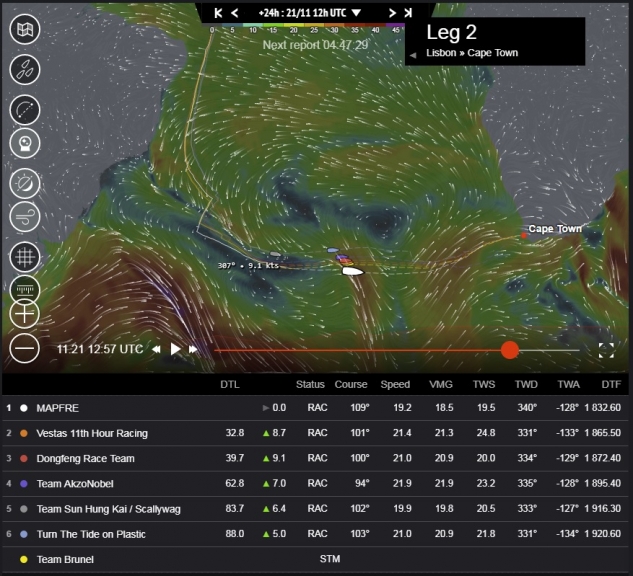Viewport: 633px width, 576px height.
Task: Sort table by Speed column
Action: pyautogui.click(x=395, y=384)
